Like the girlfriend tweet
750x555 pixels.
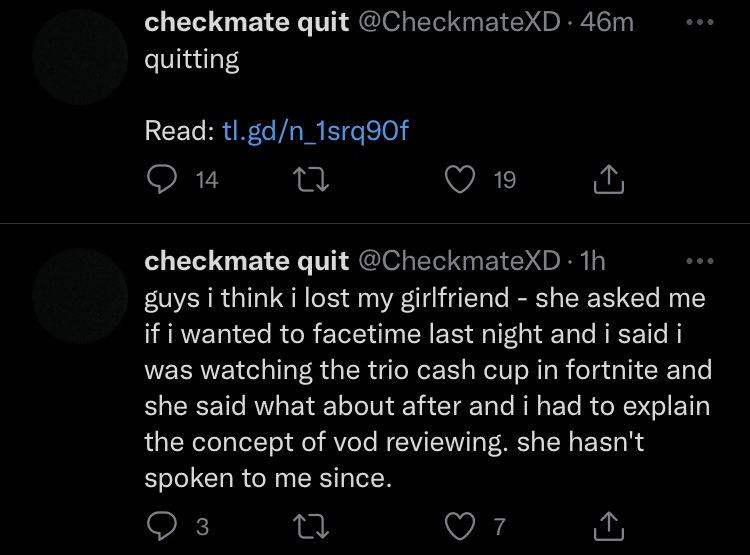click(x=460, y=526)
